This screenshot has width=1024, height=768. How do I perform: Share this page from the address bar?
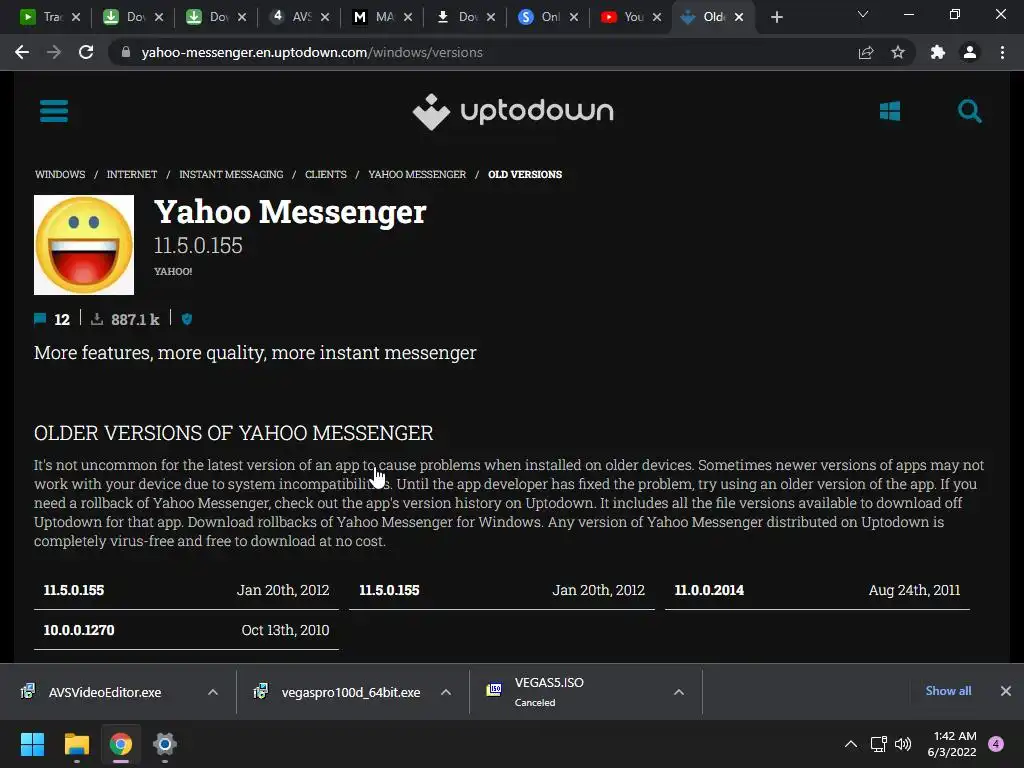(866, 52)
